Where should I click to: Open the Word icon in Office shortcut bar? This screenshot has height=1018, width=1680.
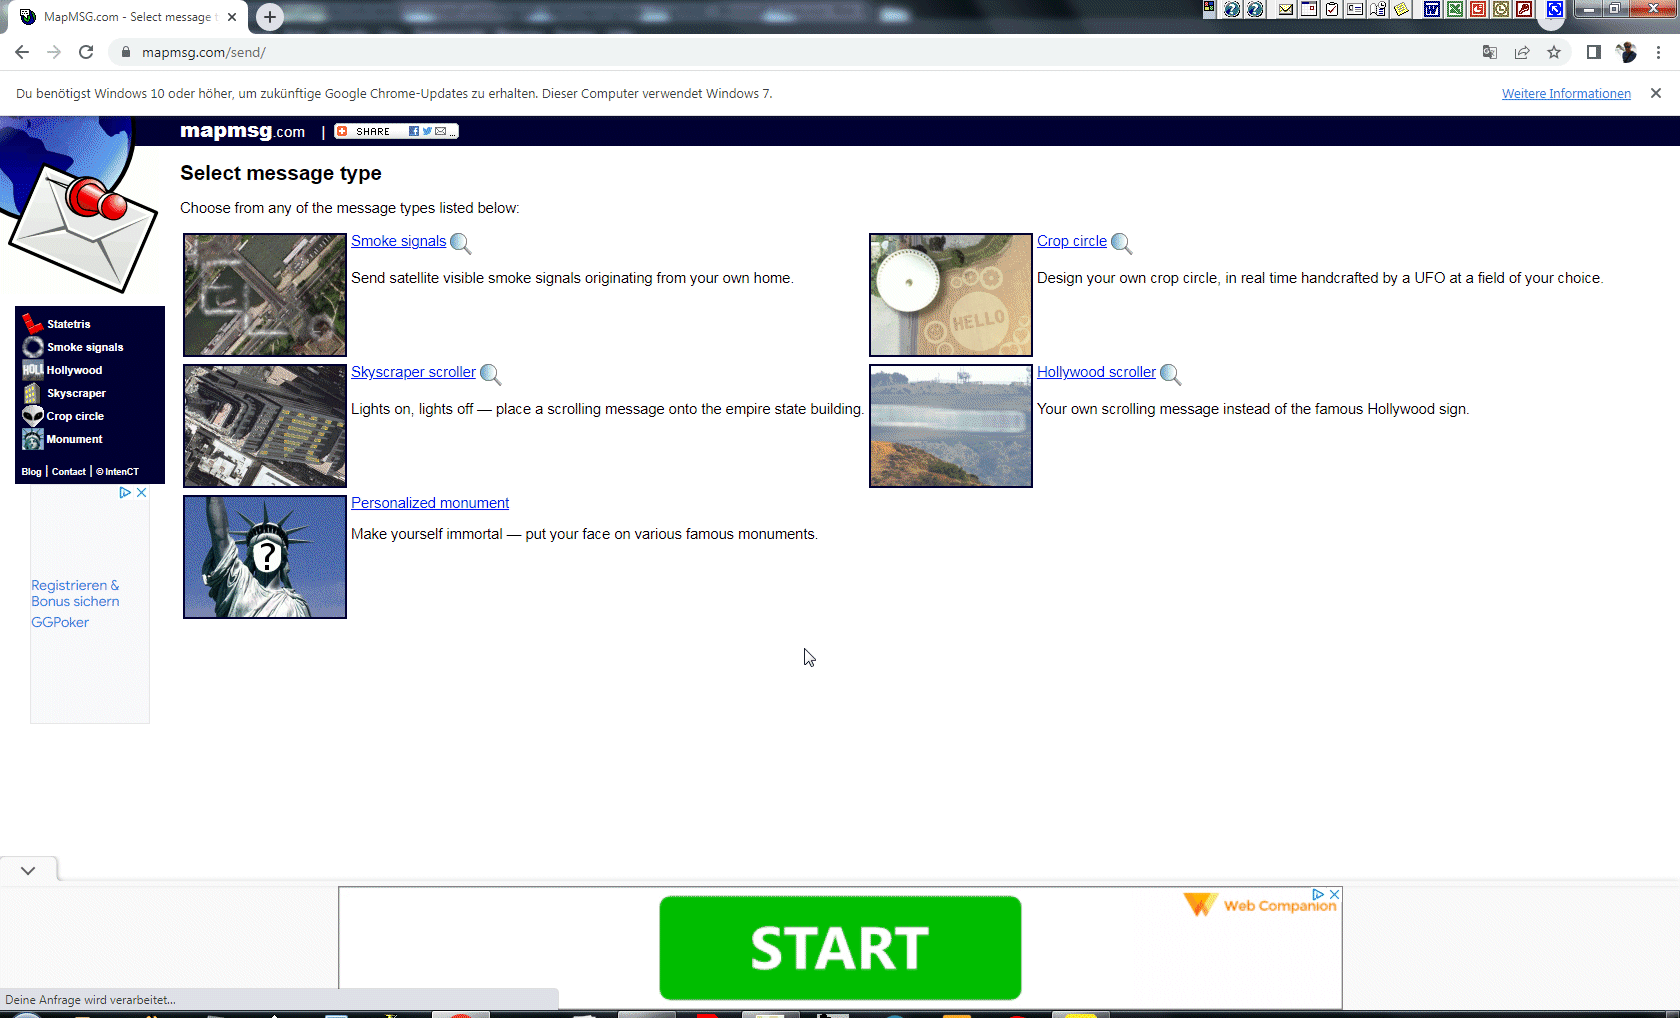[x=1432, y=9]
